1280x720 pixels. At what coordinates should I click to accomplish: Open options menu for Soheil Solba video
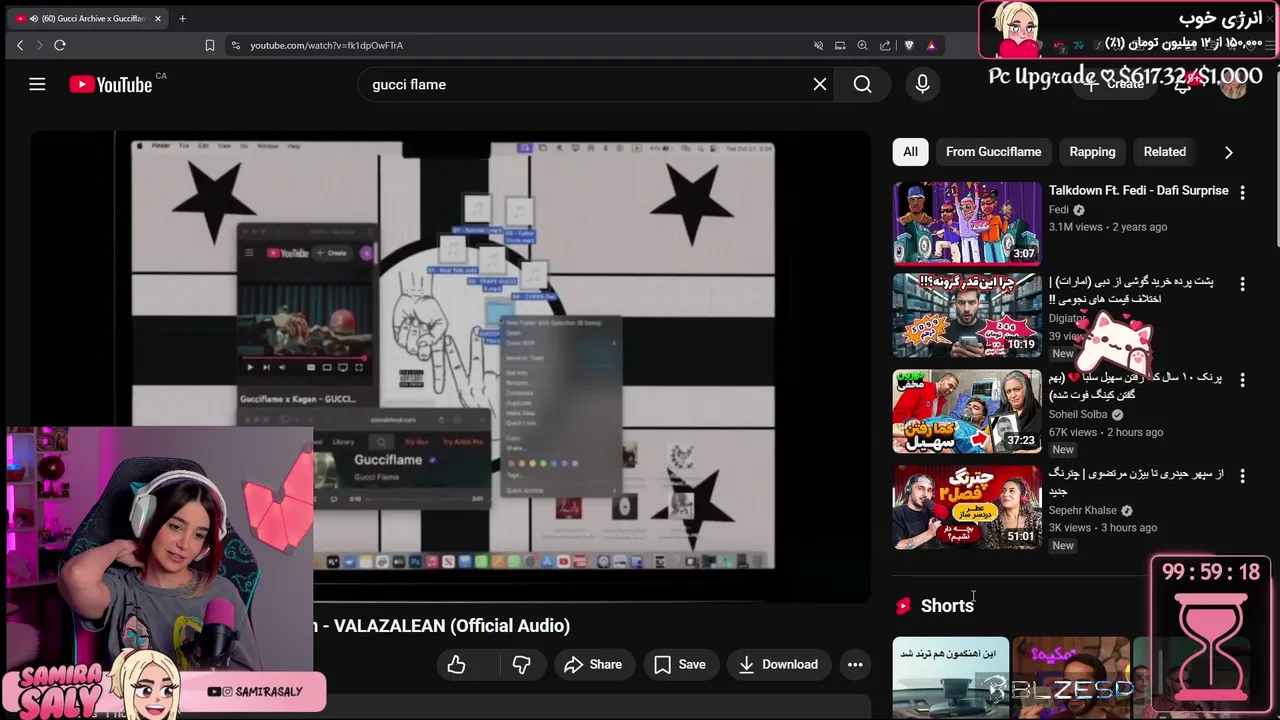(1242, 380)
